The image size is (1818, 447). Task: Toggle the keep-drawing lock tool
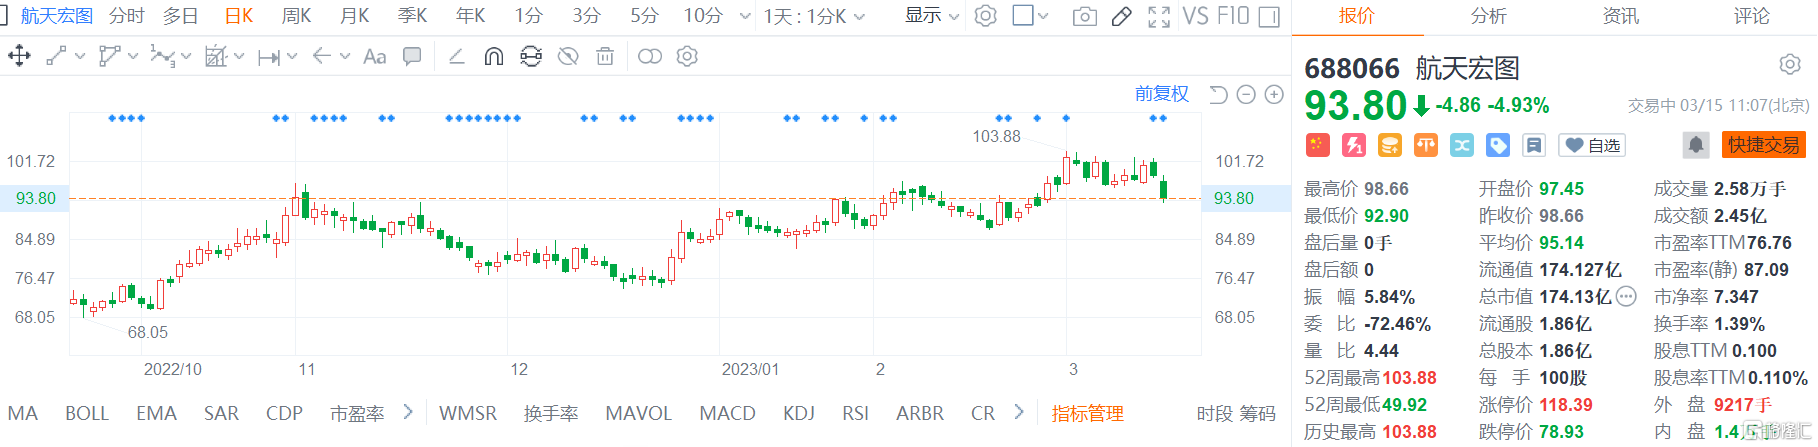(x=531, y=56)
